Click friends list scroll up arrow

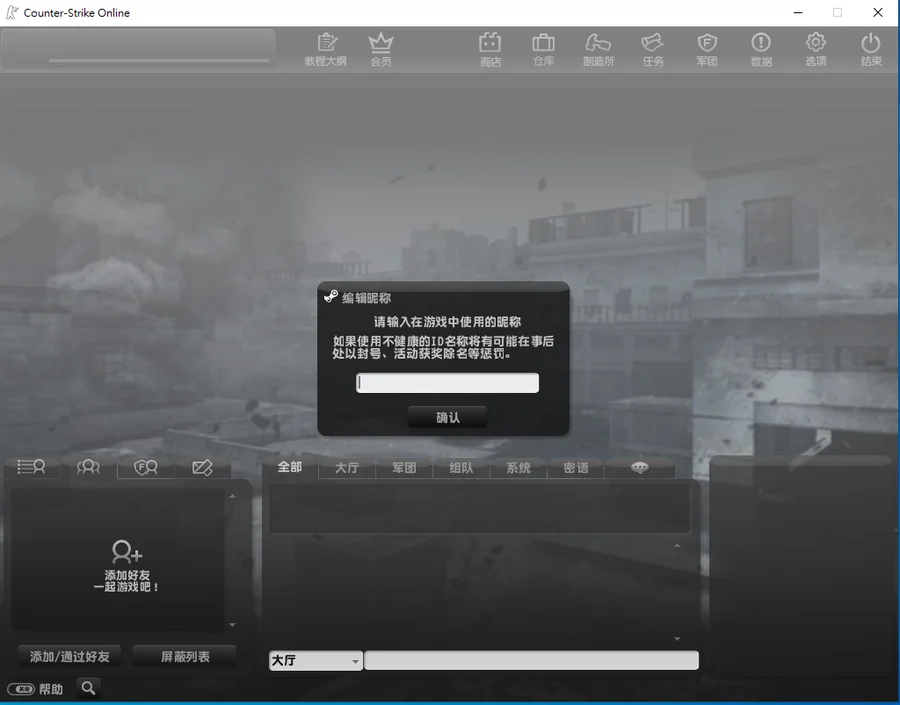click(232, 496)
